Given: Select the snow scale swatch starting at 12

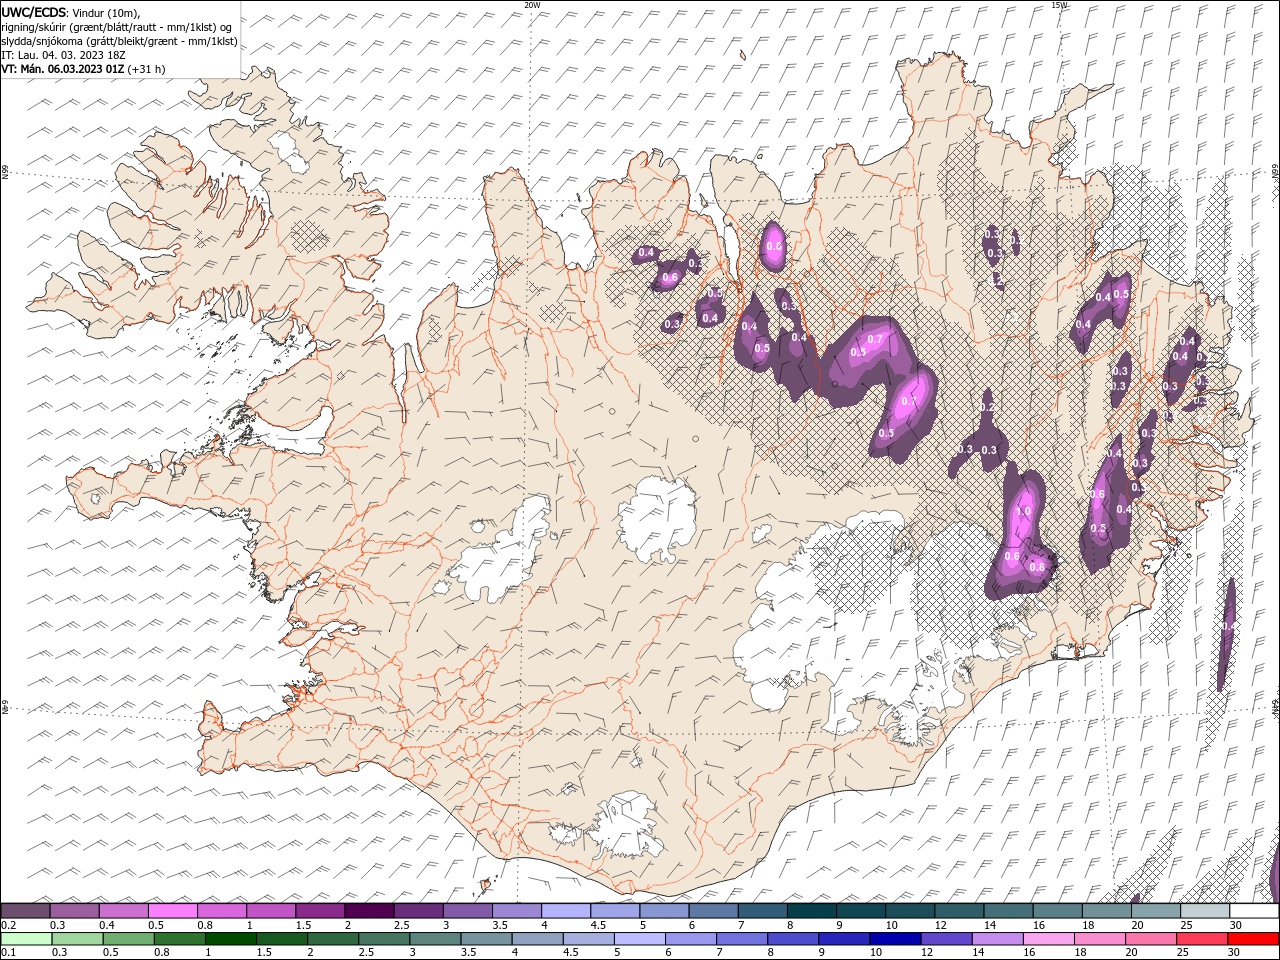Looking at the screenshot, I should 957,911.
